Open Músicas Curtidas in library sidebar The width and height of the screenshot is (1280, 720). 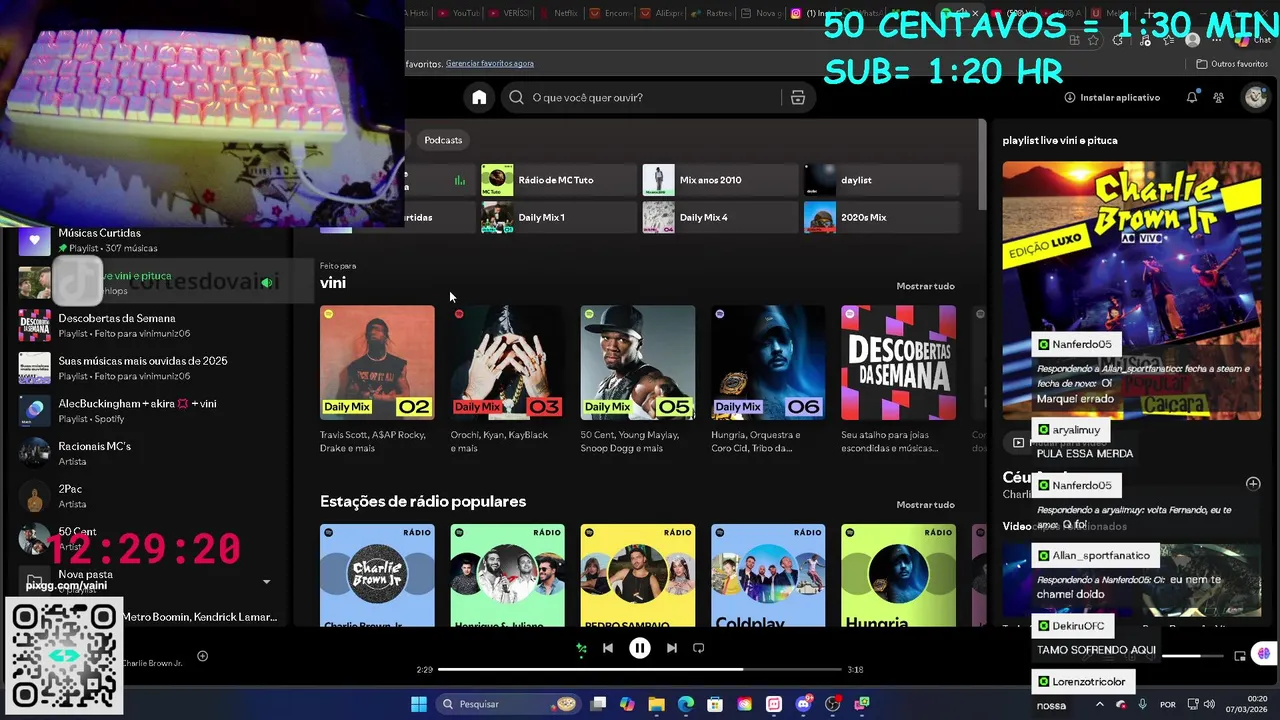coord(150,240)
